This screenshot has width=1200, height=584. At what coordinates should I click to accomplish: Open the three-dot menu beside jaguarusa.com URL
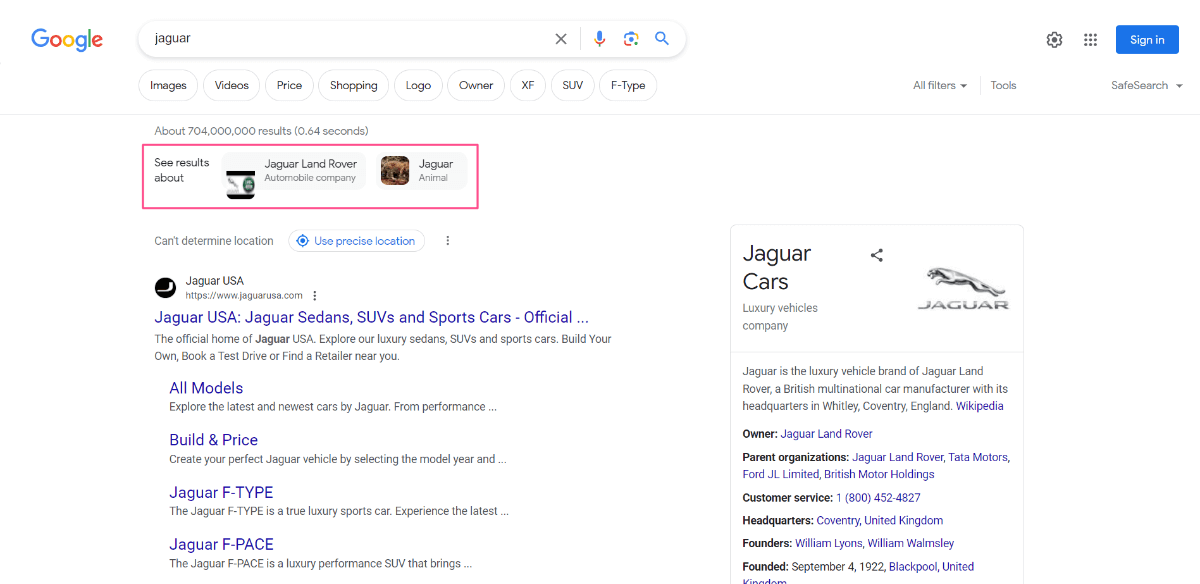(x=315, y=295)
